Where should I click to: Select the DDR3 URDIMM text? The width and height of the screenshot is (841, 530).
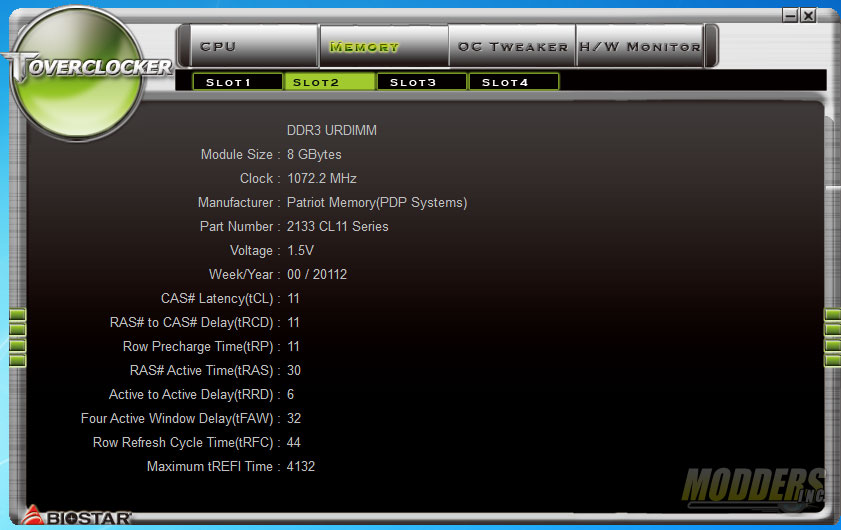click(331, 130)
